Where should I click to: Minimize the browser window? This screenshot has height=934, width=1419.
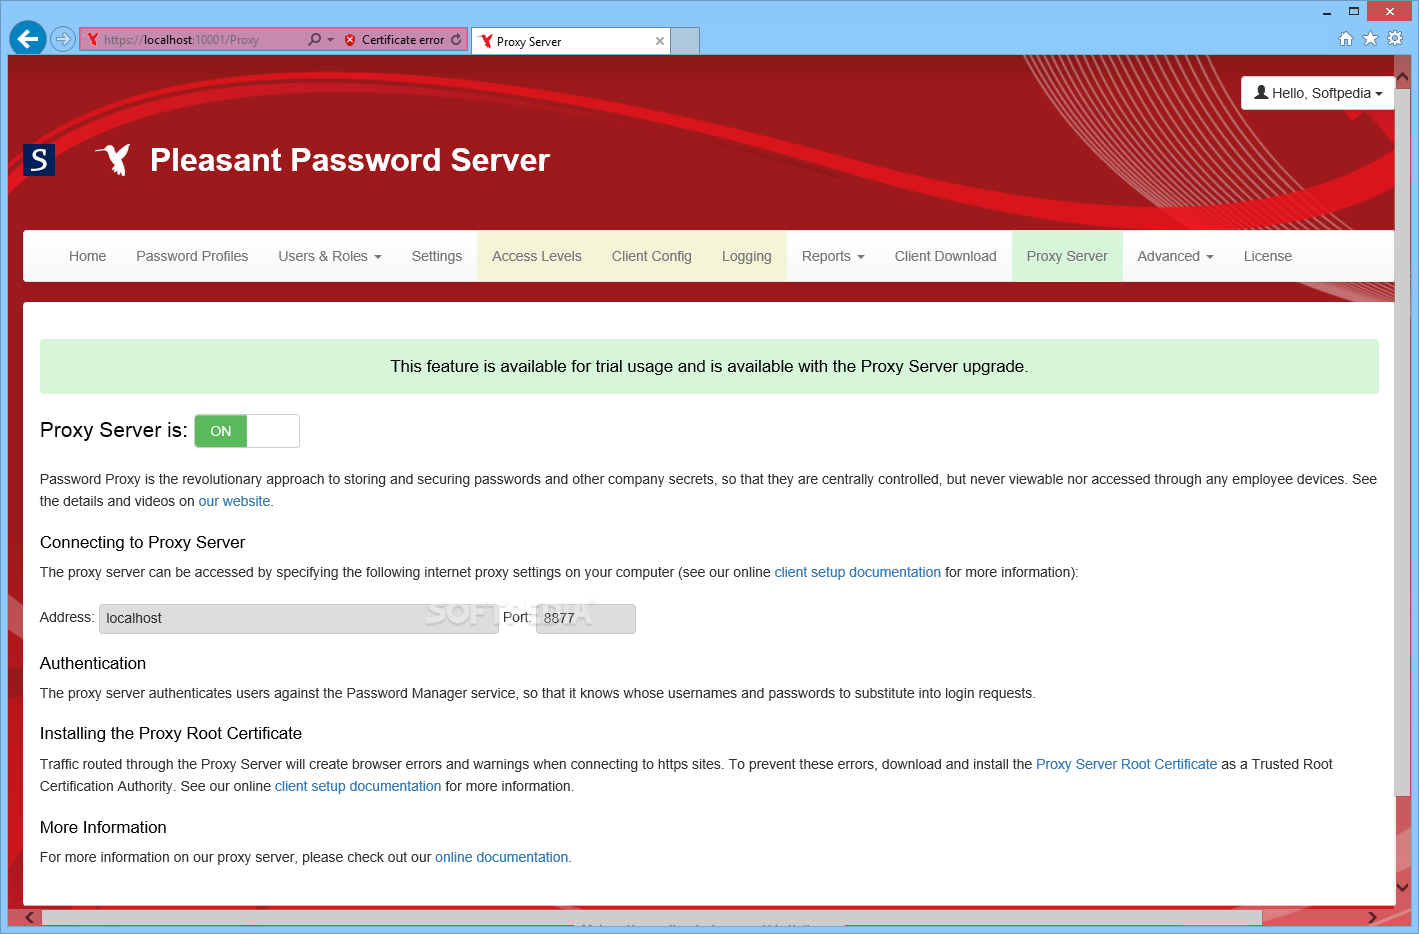pyautogui.click(x=1327, y=12)
